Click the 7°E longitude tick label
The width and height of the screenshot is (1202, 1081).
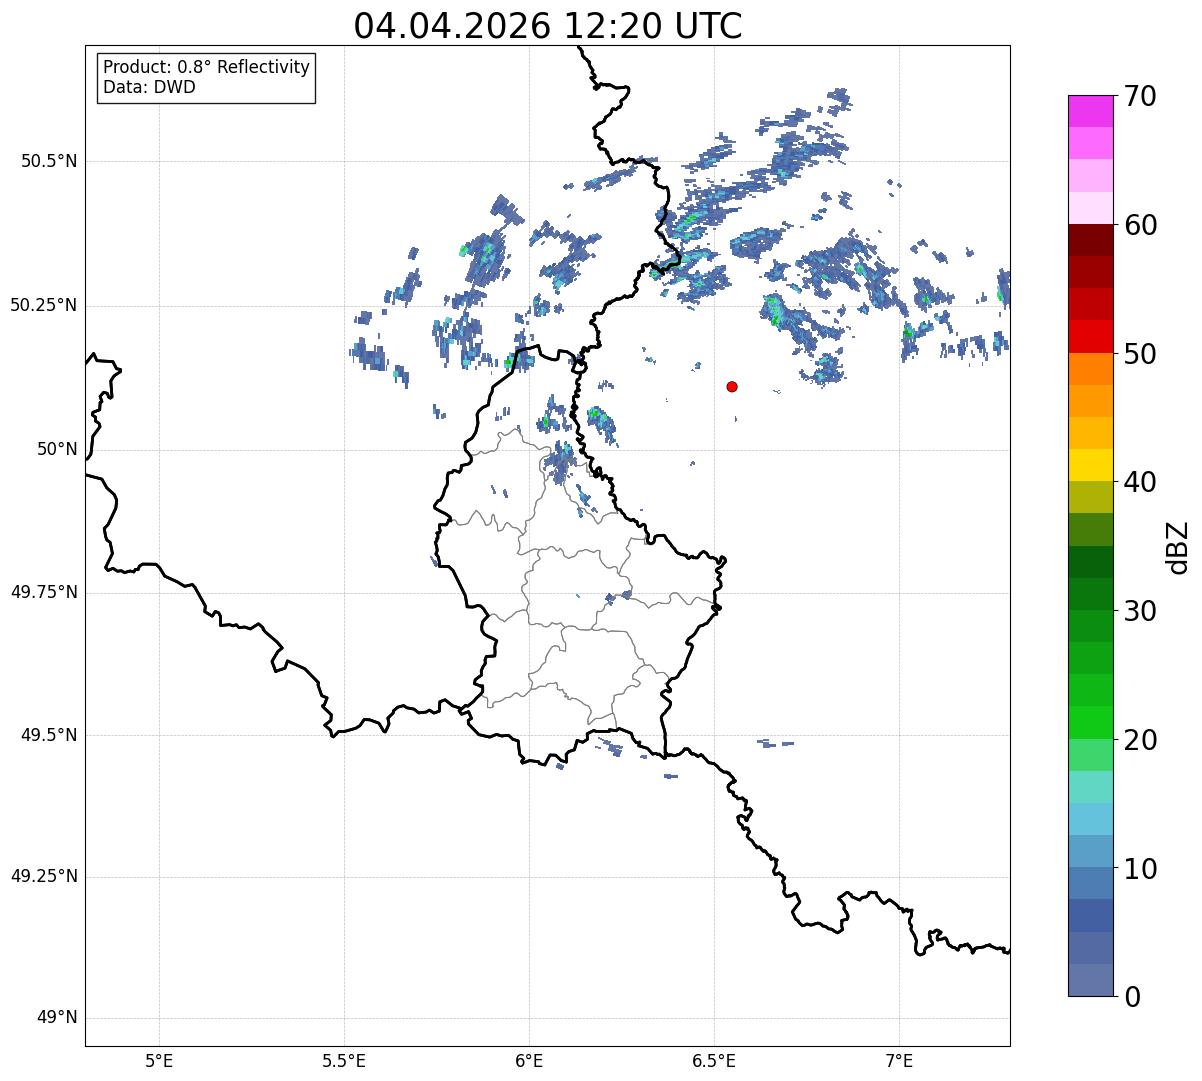pyautogui.click(x=899, y=1060)
